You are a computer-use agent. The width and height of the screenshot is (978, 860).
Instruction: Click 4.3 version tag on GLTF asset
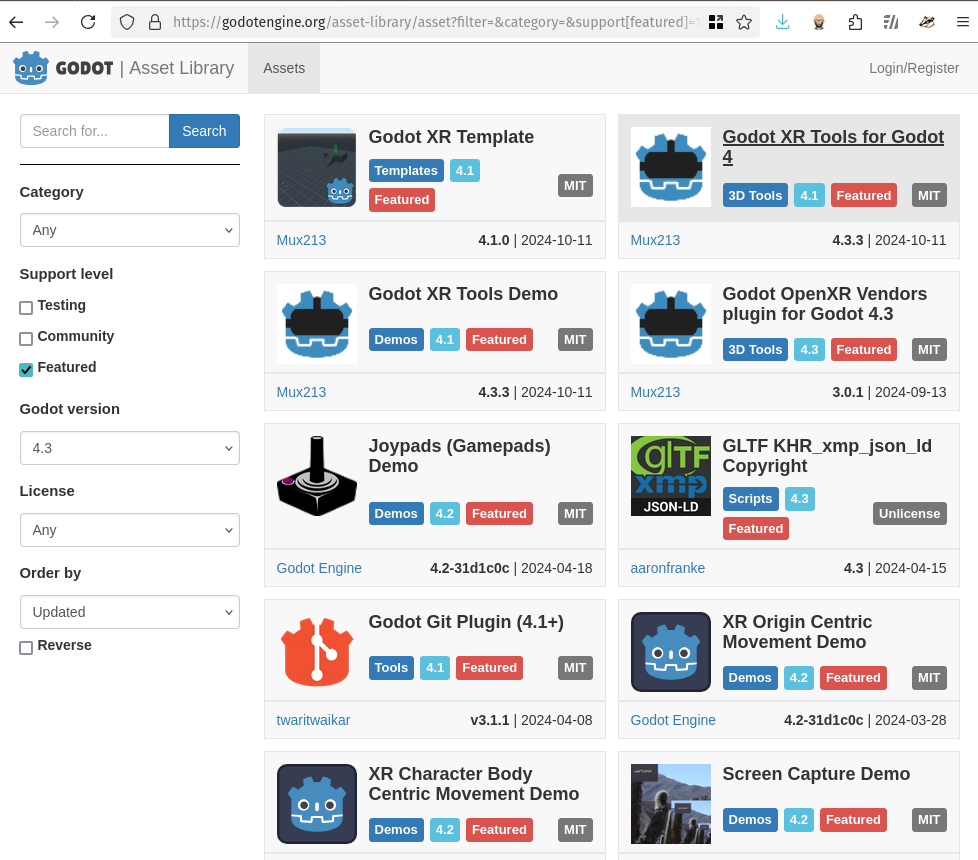(x=800, y=498)
